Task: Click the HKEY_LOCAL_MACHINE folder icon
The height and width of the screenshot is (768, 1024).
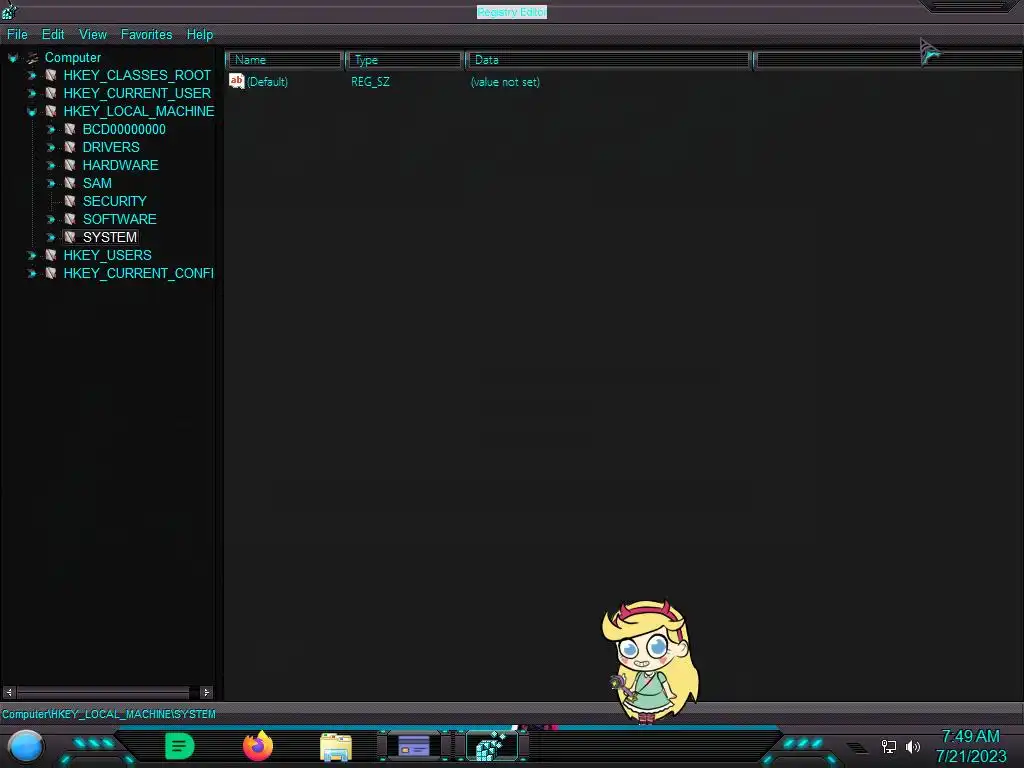Action: click(51, 112)
